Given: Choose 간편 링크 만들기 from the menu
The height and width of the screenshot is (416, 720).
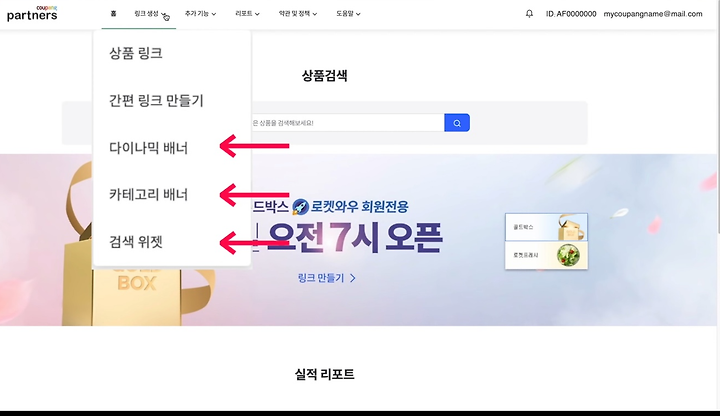Looking at the screenshot, I should point(156,100).
